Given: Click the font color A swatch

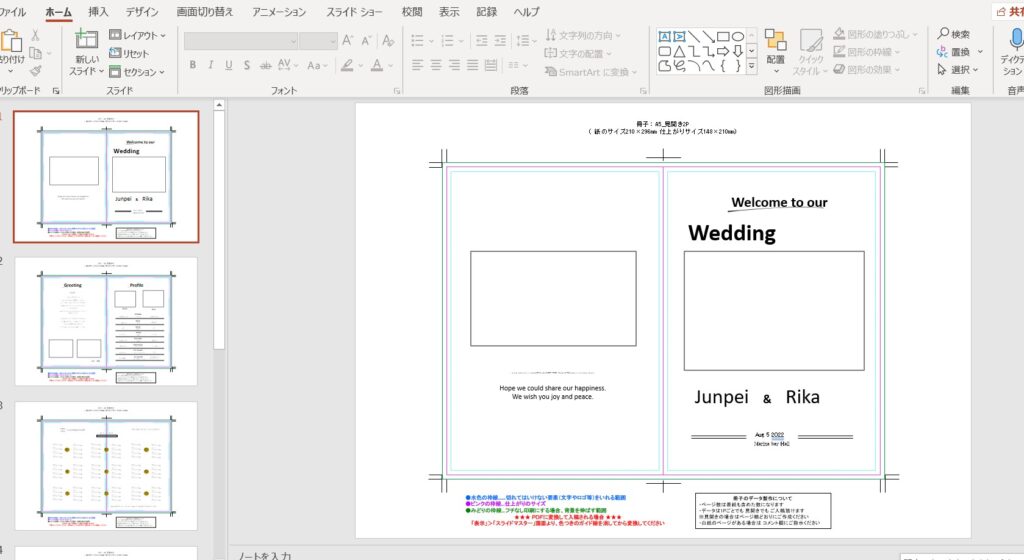Looking at the screenshot, I should click(377, 66).
